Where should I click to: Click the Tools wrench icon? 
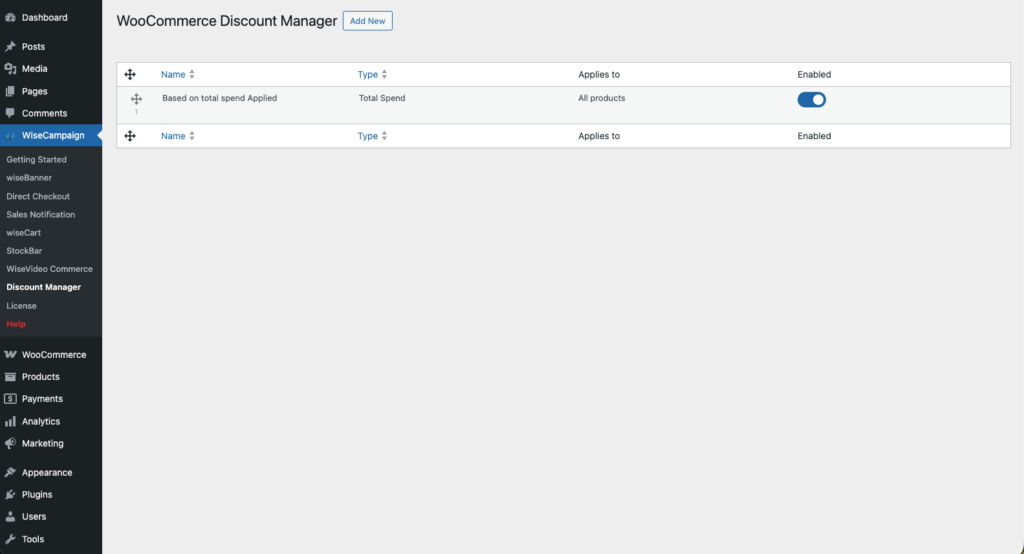point(10,539)
